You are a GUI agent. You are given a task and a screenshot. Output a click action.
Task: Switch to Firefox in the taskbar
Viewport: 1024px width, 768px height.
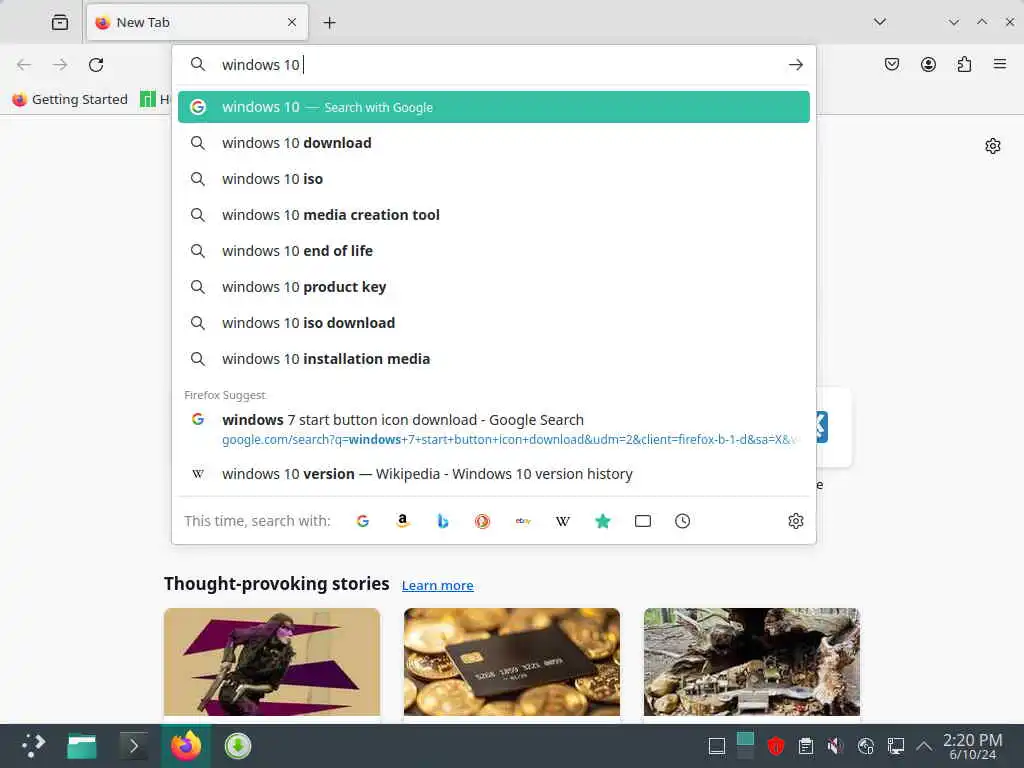click(186, 746)
